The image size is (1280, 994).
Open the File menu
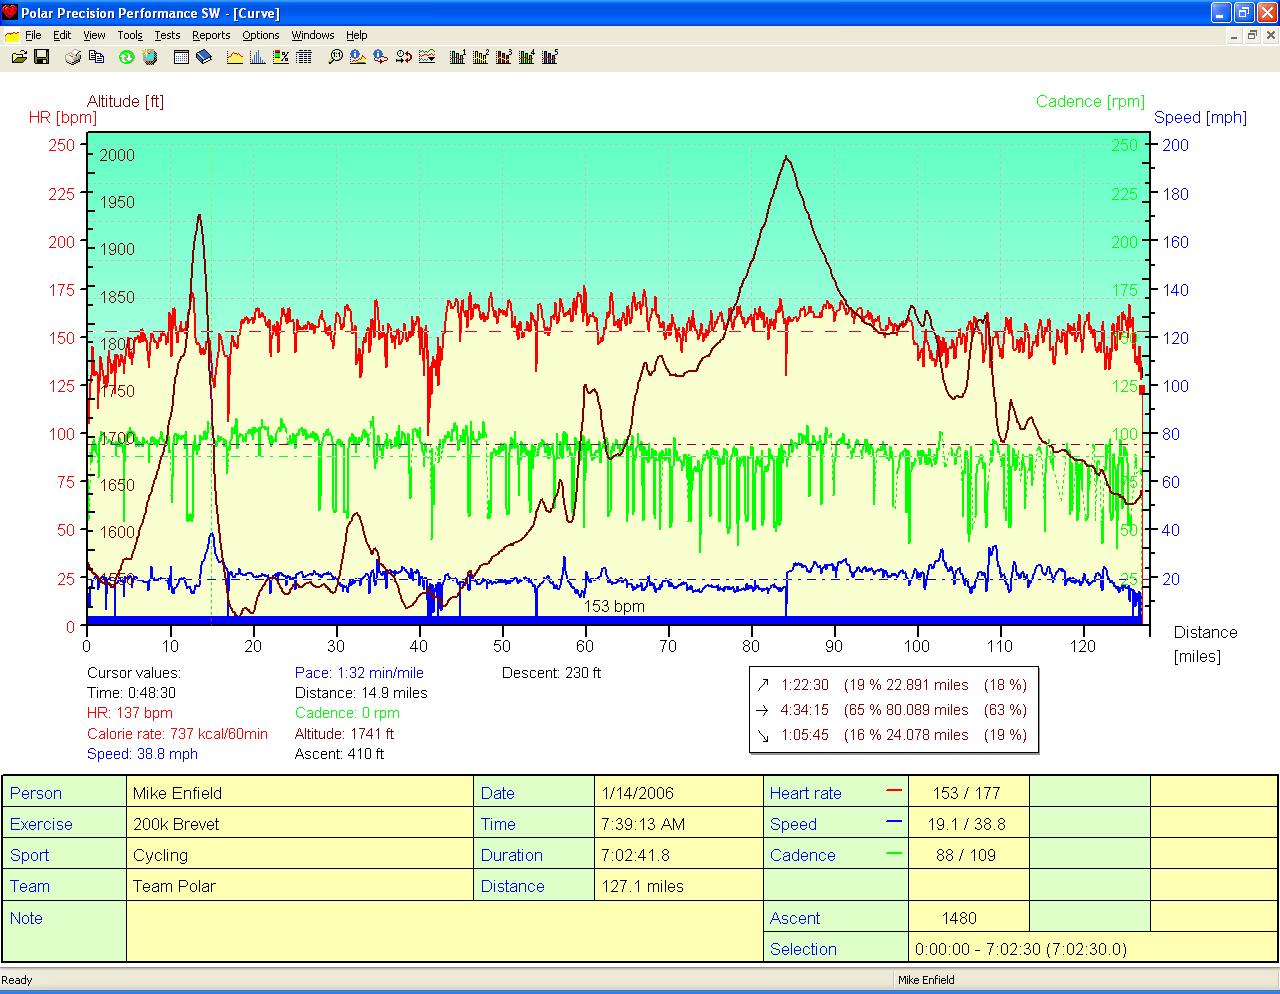click(33, 35)
